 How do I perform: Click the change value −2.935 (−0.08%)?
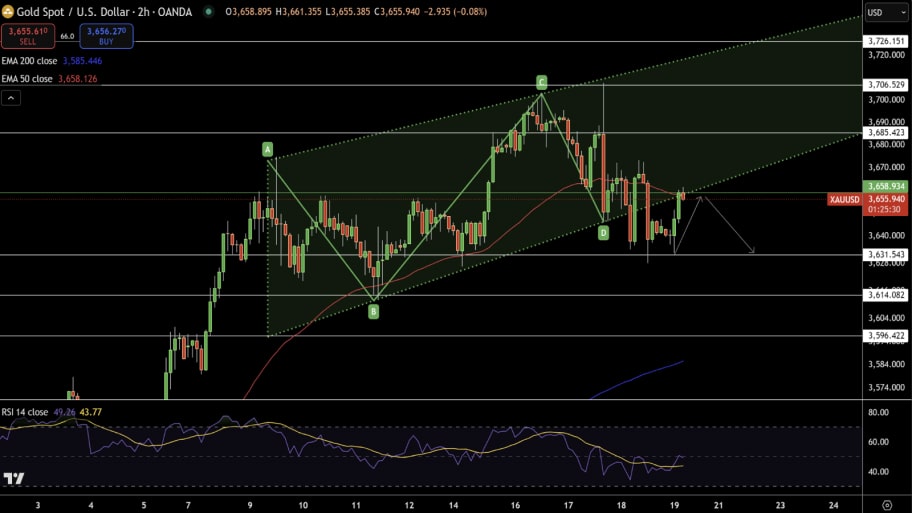pos(455,12)
